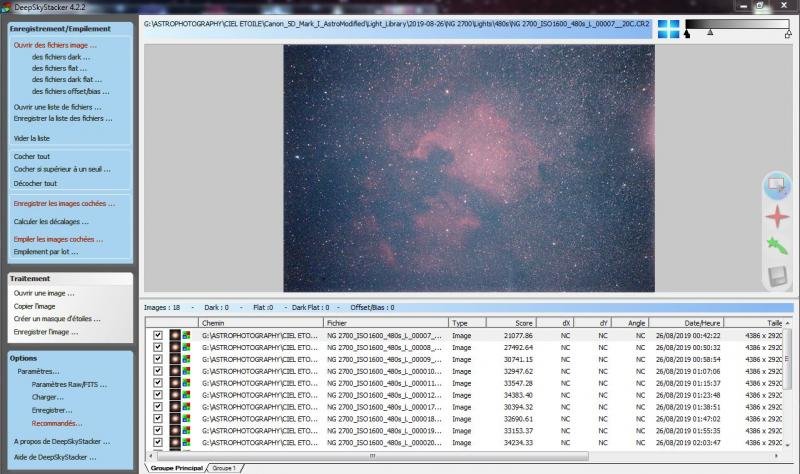Uncheck the row for file L_000017

(158, 407)
